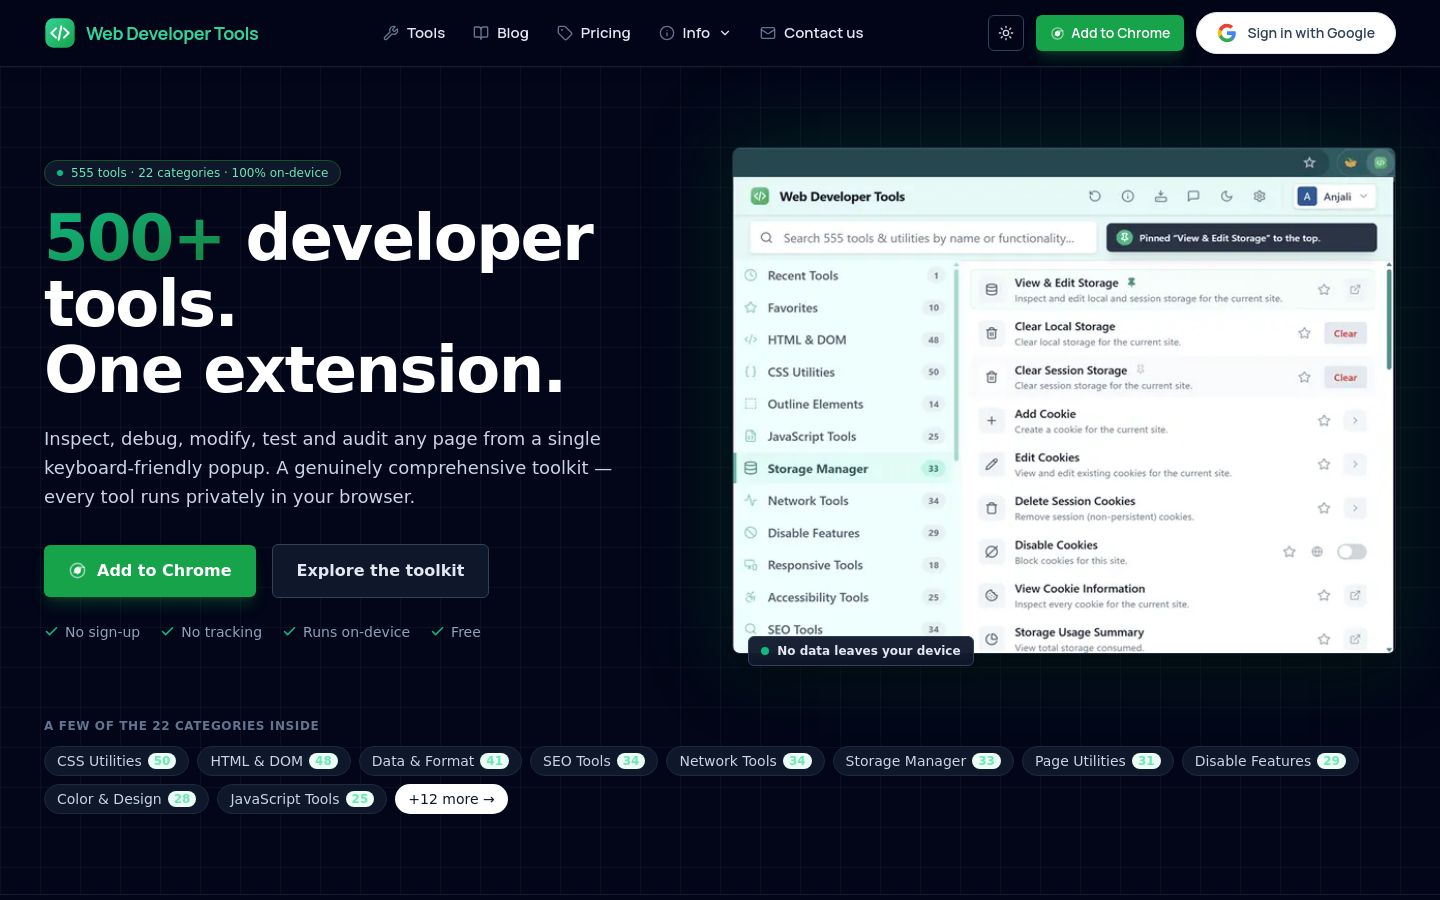The width and height of the screenshot is (1440, 900).
Task: Favorite the Edit Cookies tool star
Action: tap(1324, 464)
